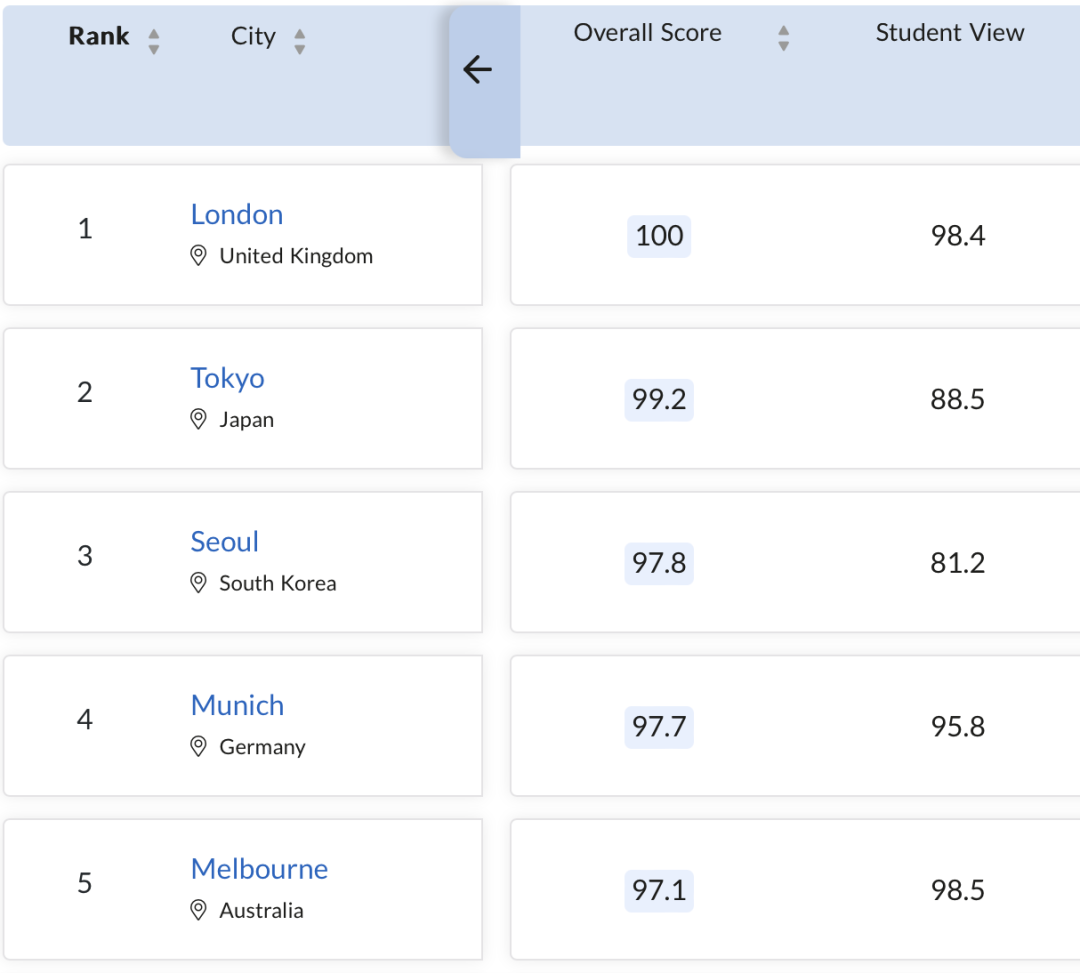
Task: Click location pin beside South Korea
Action: [x=198, y=583]
